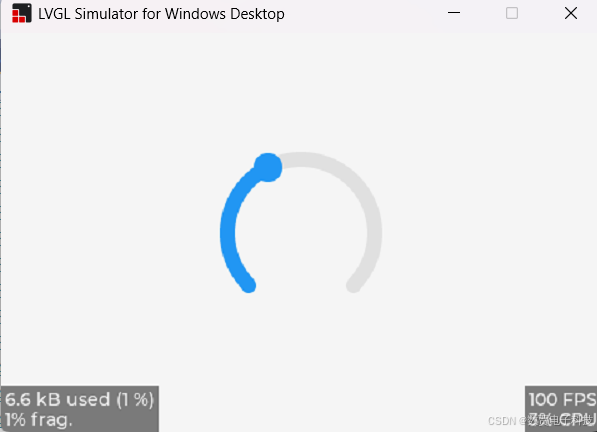The image size is (597, 432).
Task: Close the LVGL Simulator window
Action: [x=571, y=13]
